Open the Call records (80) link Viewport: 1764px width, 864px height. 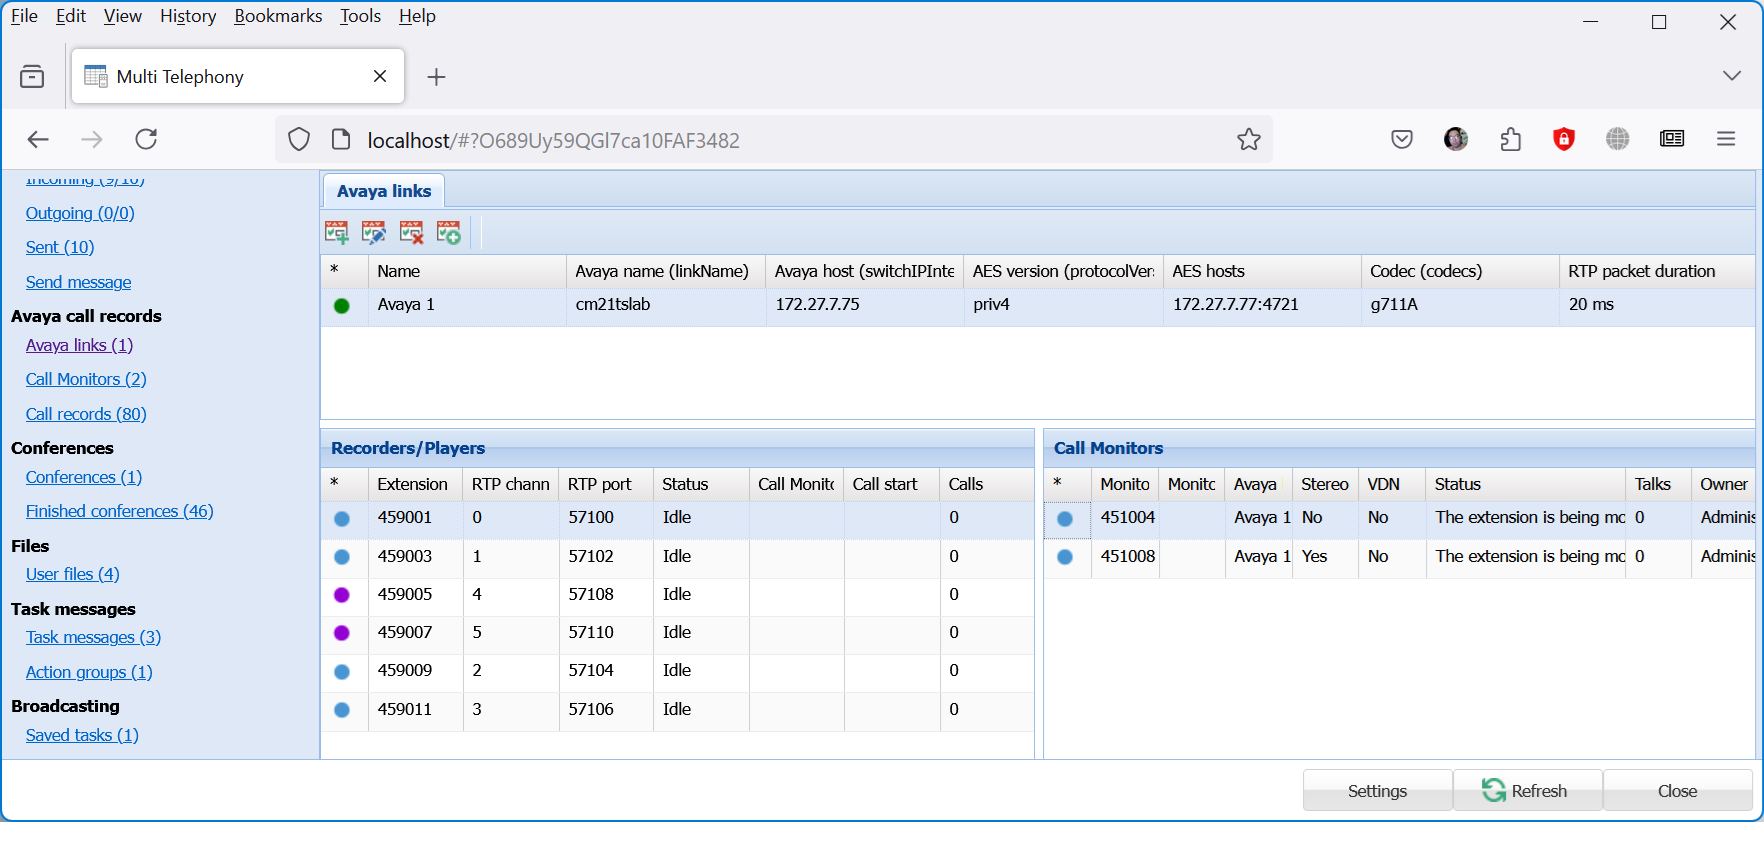(86, 414)
